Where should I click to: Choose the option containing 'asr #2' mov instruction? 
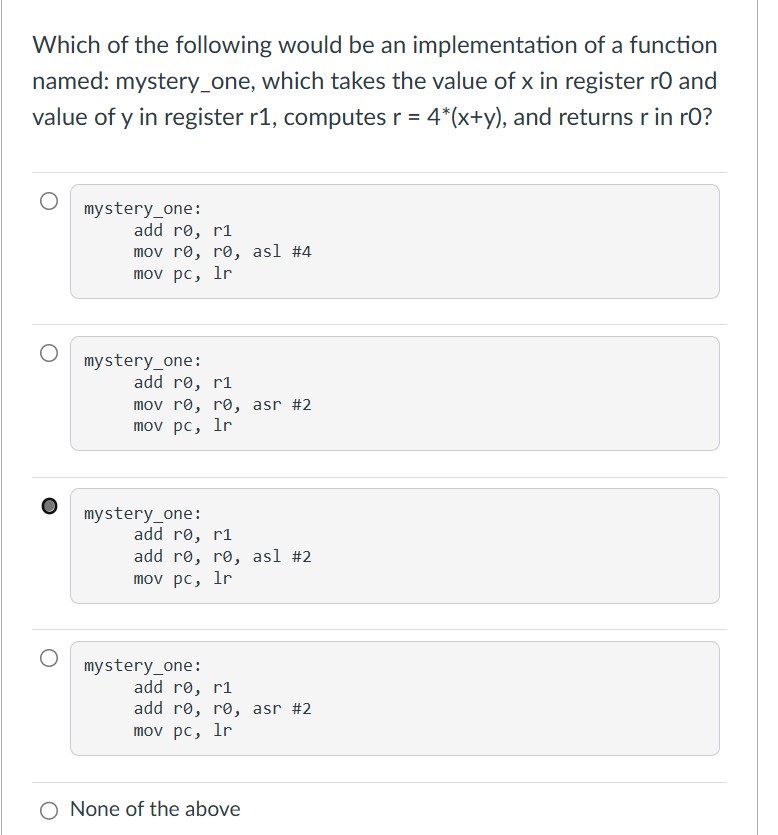tap(48, 352)
